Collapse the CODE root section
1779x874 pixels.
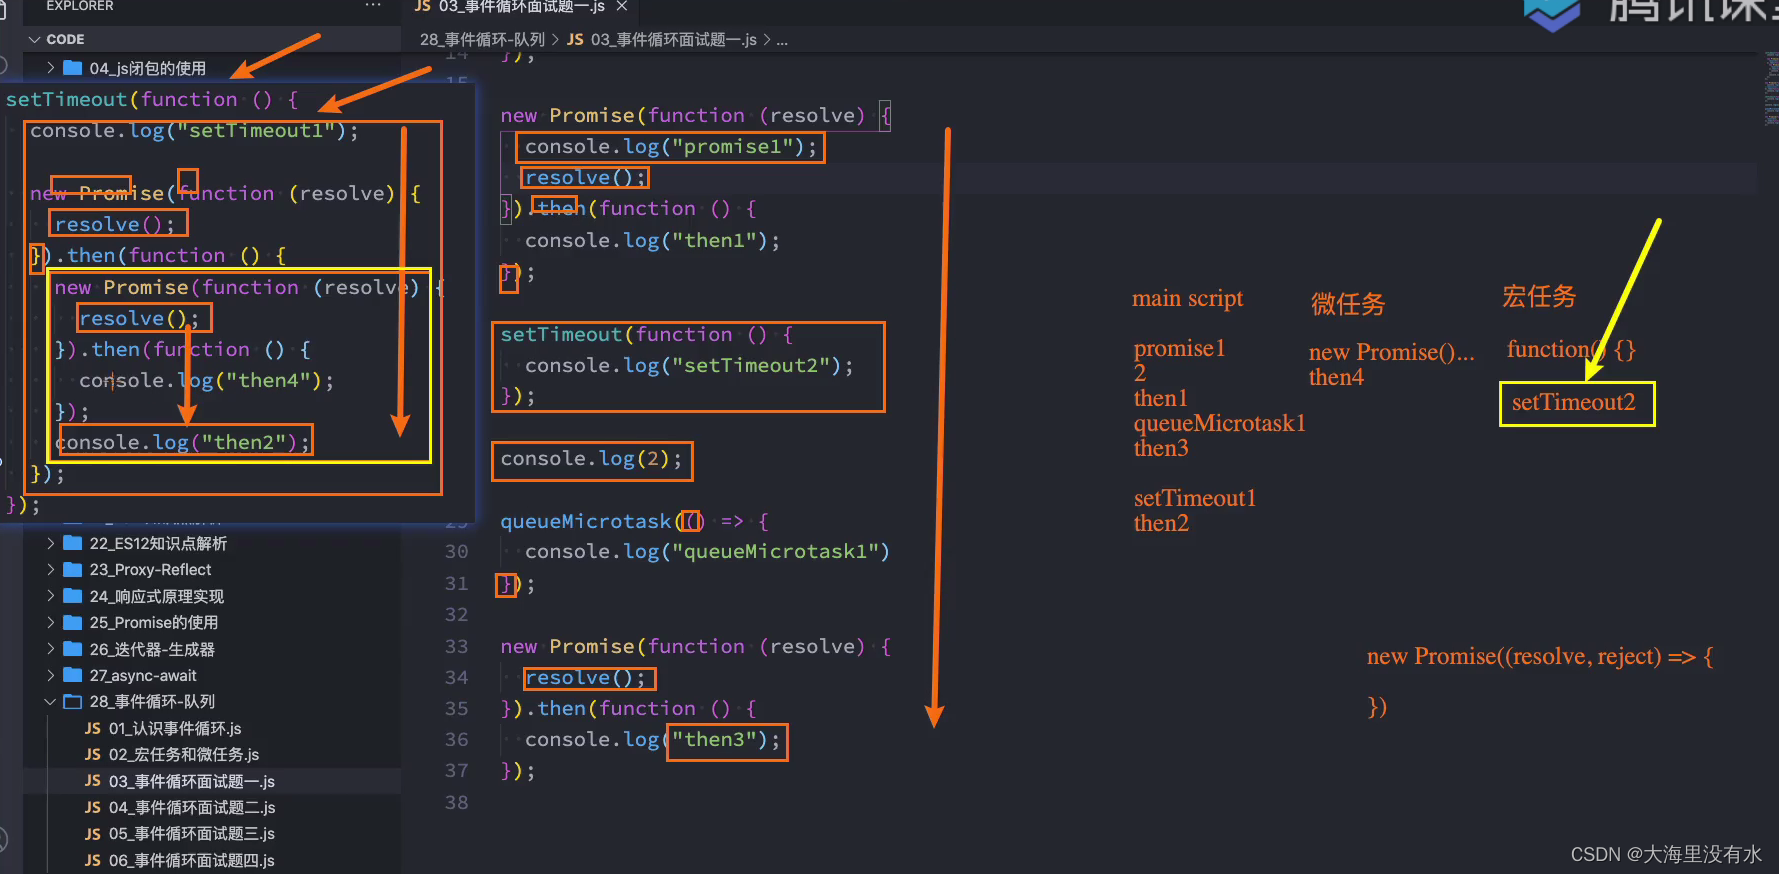click(x=35, y=39)
